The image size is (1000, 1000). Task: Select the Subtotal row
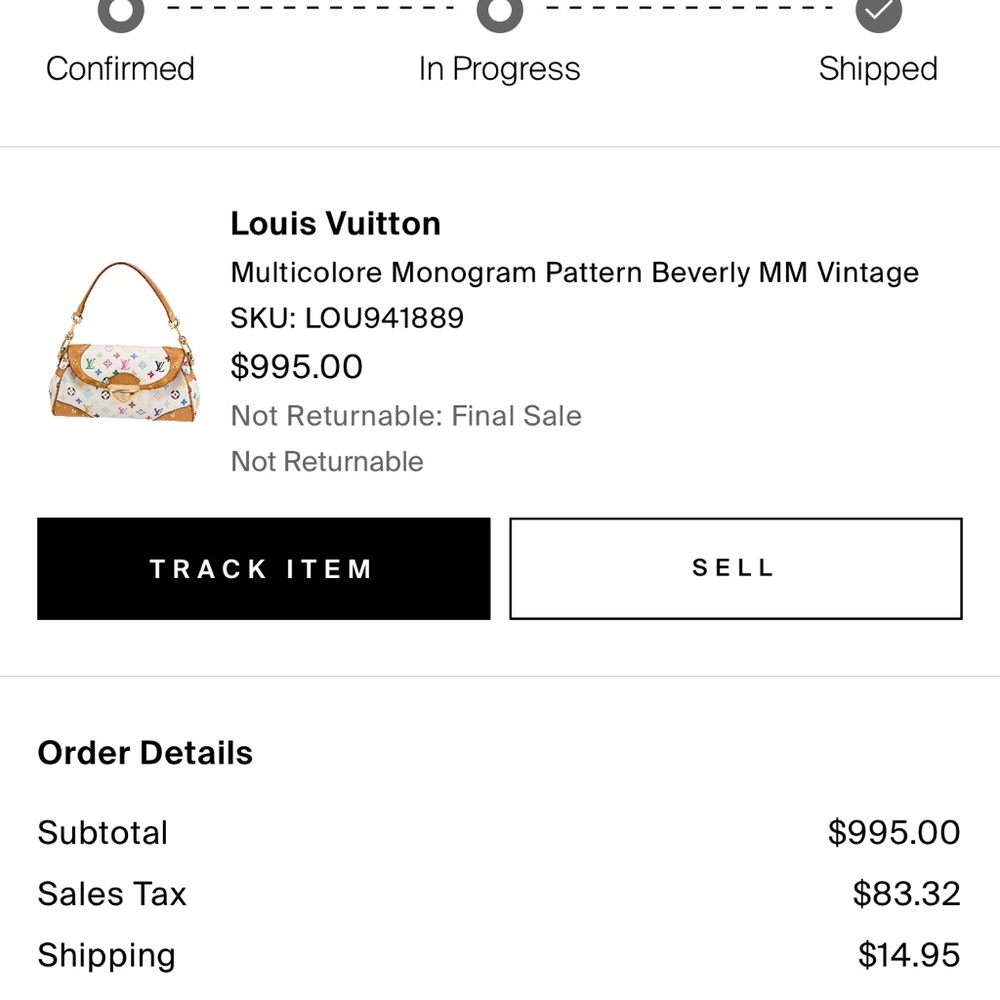click(102, 833)
